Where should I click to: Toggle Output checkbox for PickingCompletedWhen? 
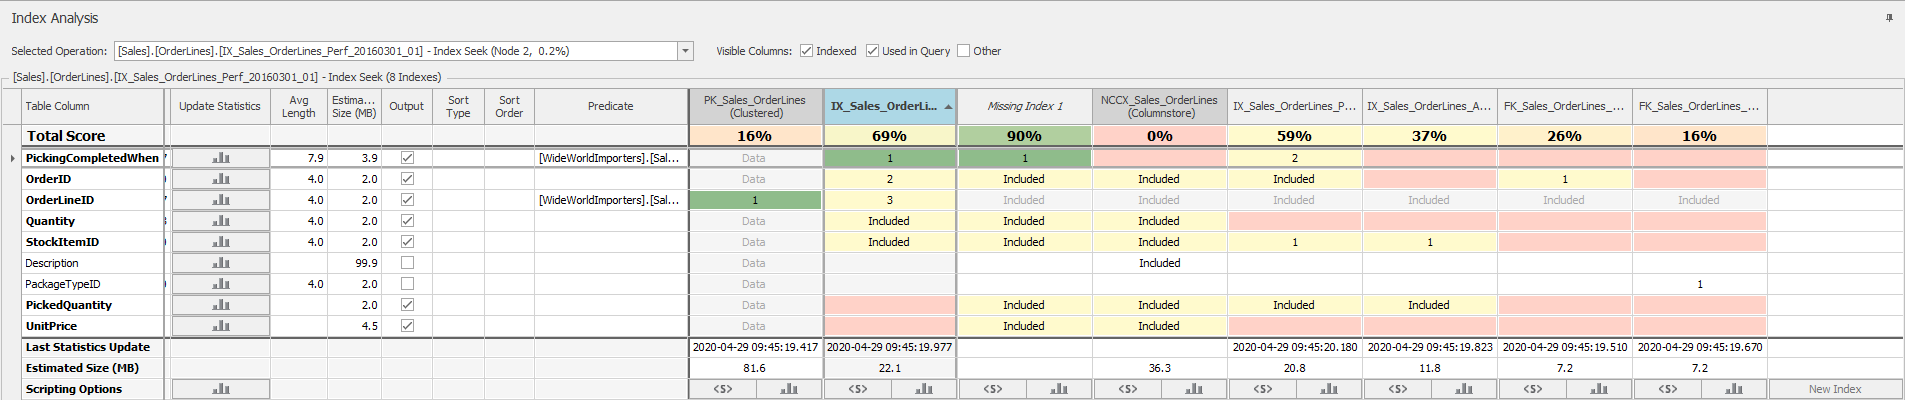pyautogui.click(x=407, y=158)
